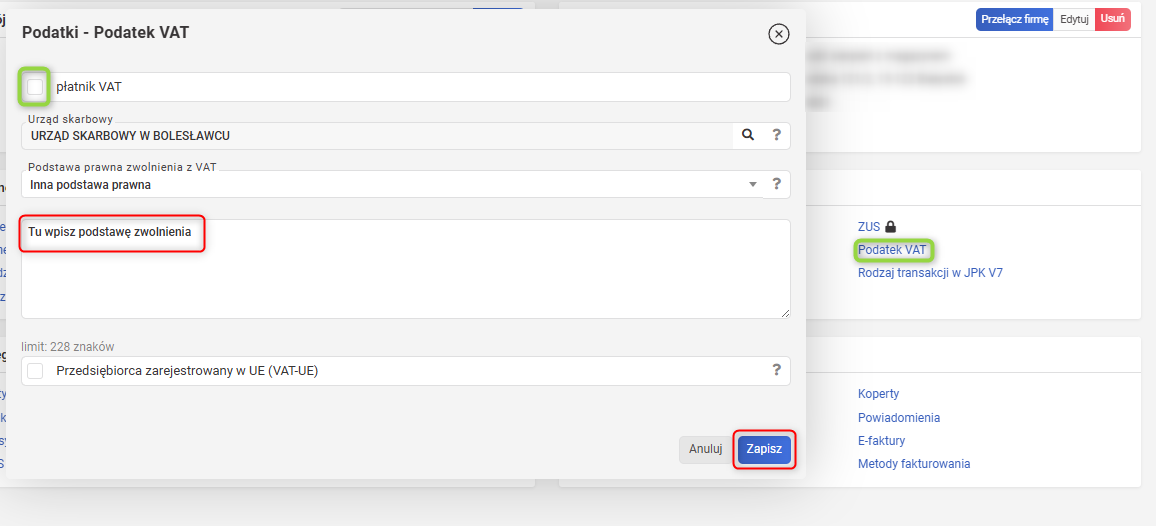Click the Przełącz firmę button
The width and height of the screenshot is (1156, 526).
pos(1014,20)
